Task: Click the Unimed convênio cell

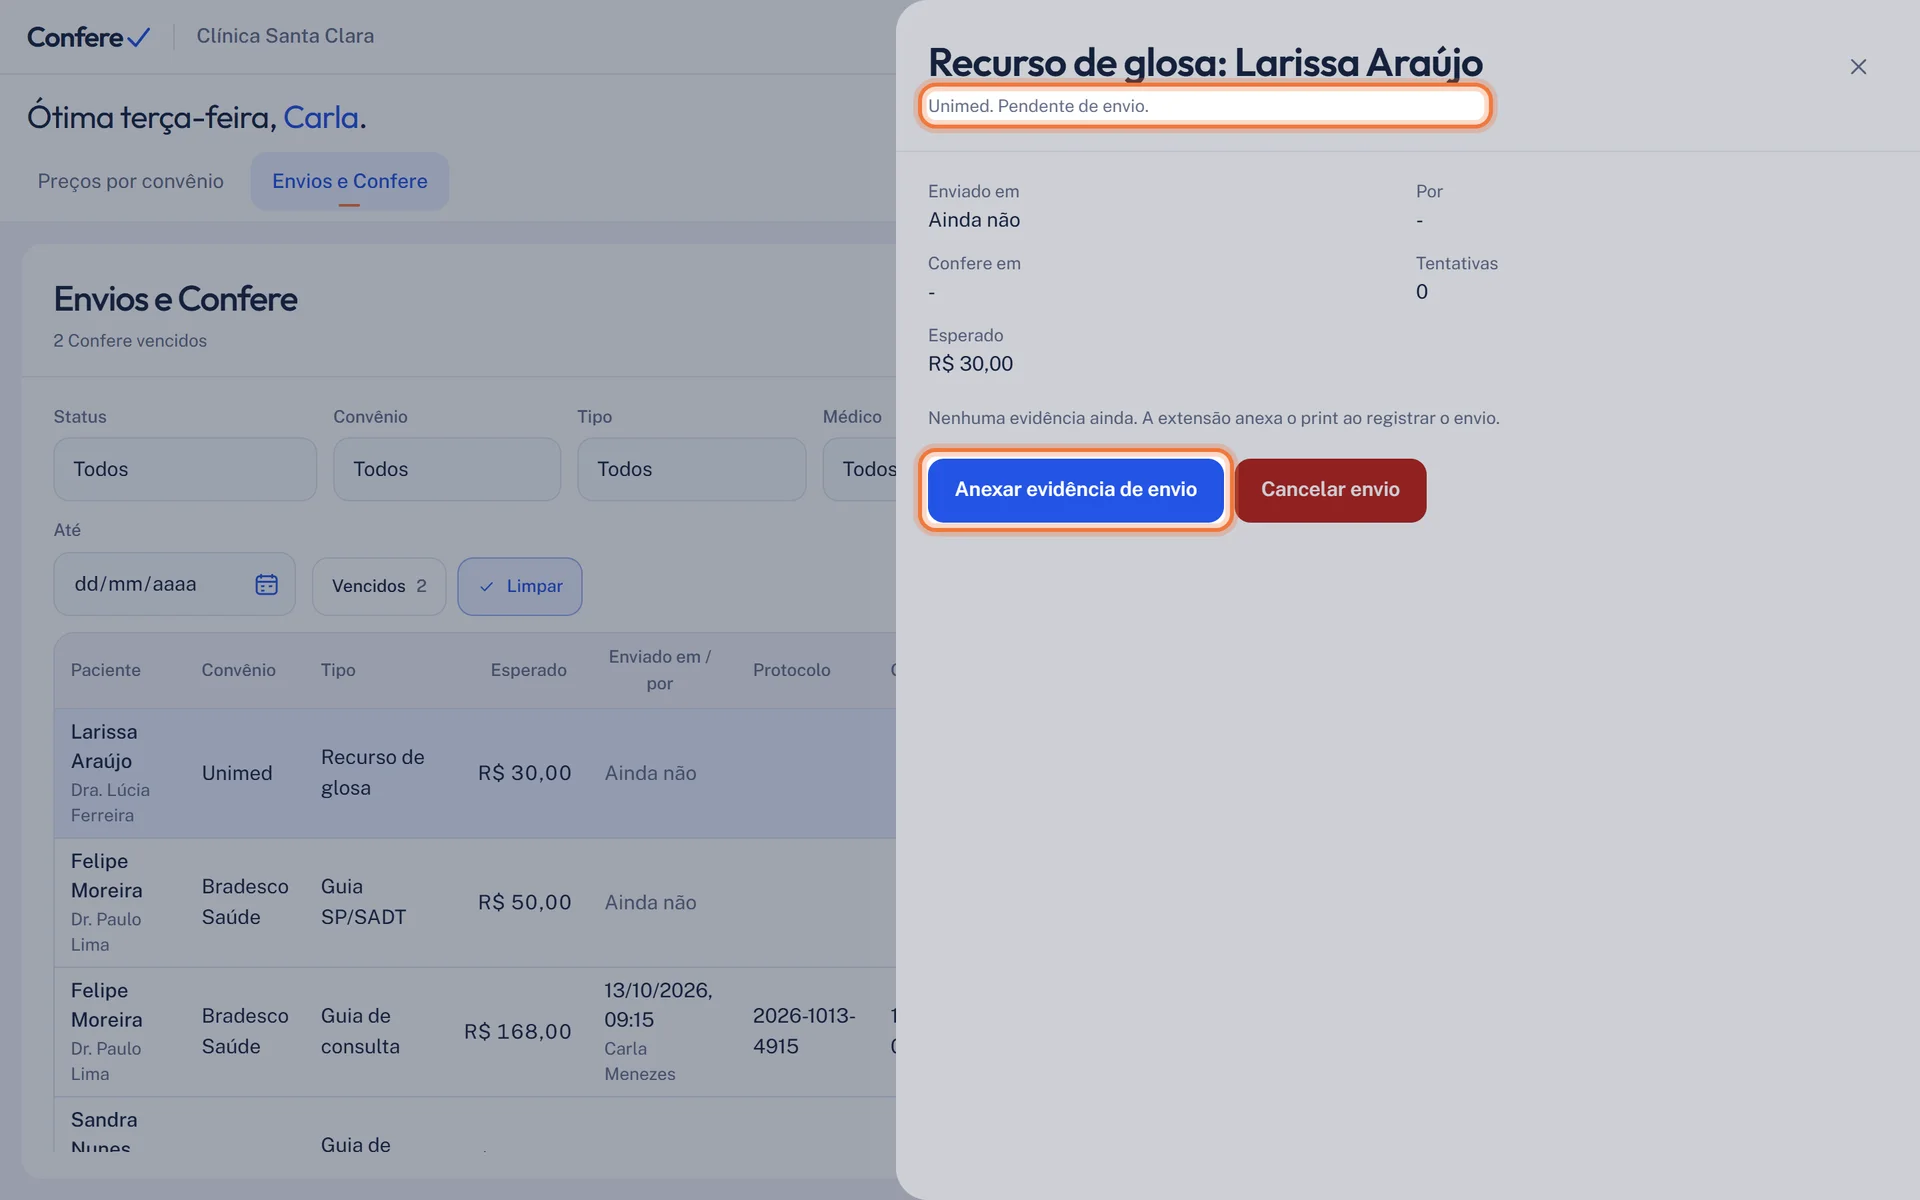Action: [x=237, y=773]
